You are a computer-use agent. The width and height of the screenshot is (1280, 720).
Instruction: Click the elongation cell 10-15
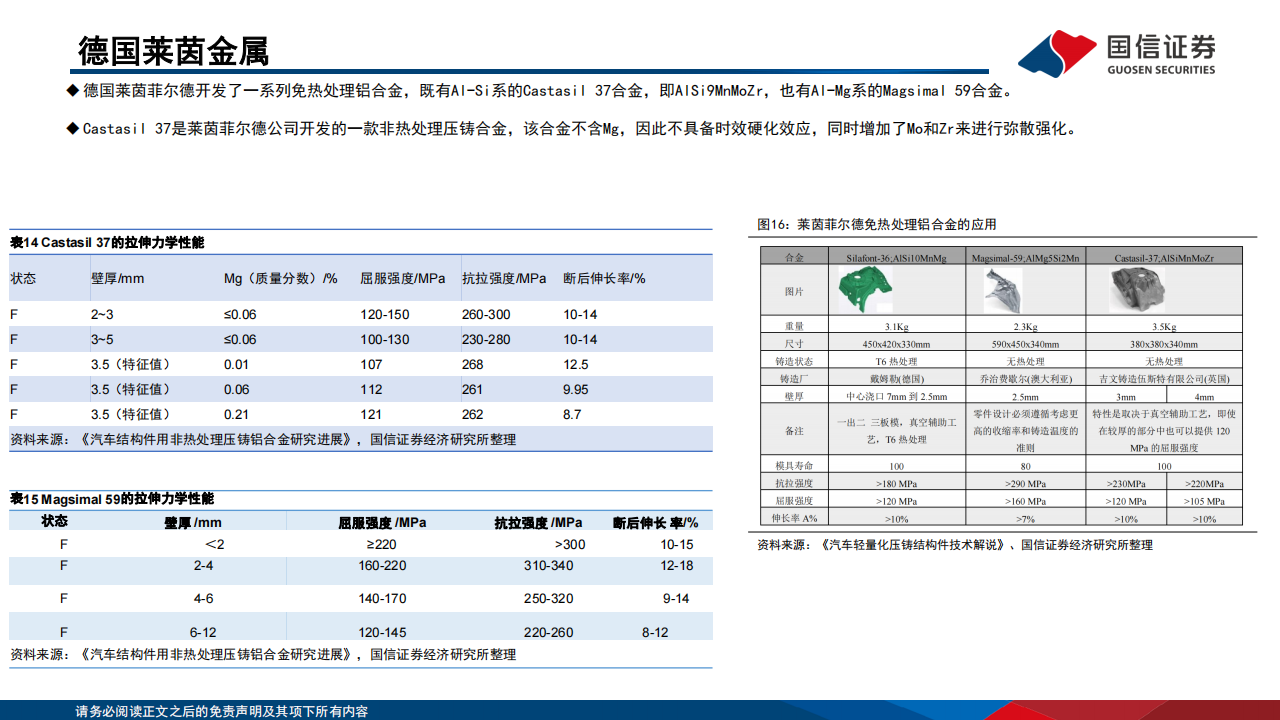(677, 544)
